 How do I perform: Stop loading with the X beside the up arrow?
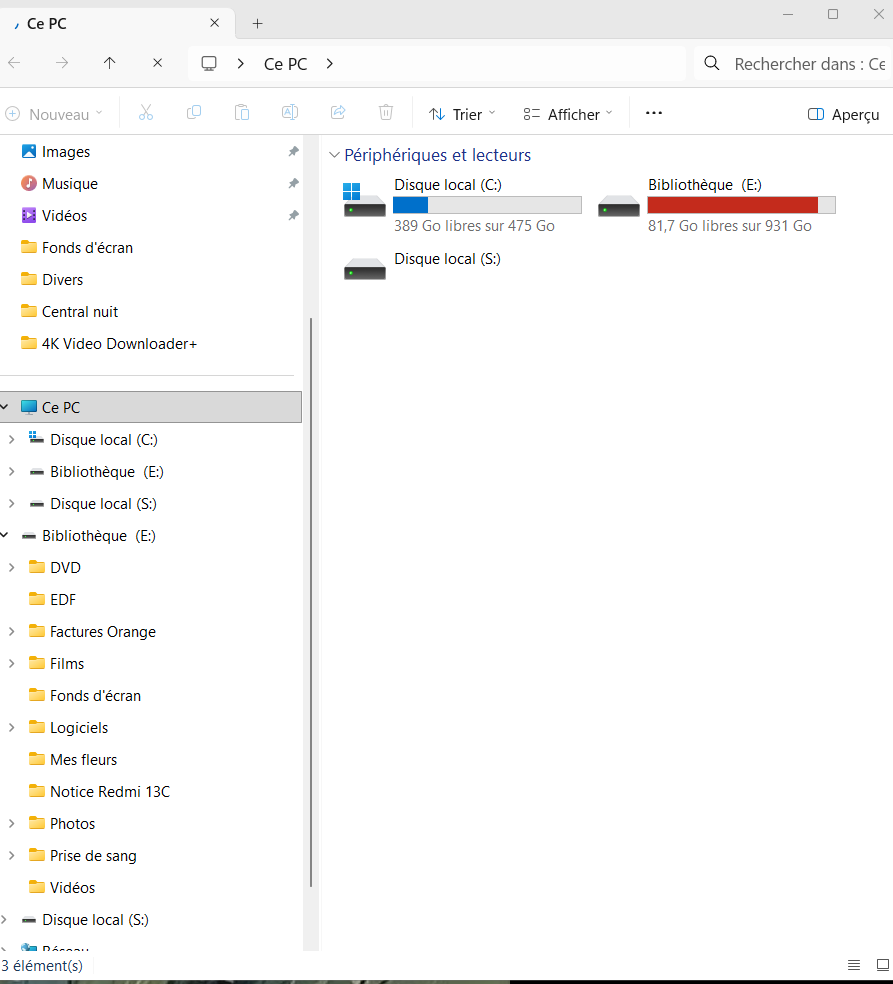[x=158, y=63]
